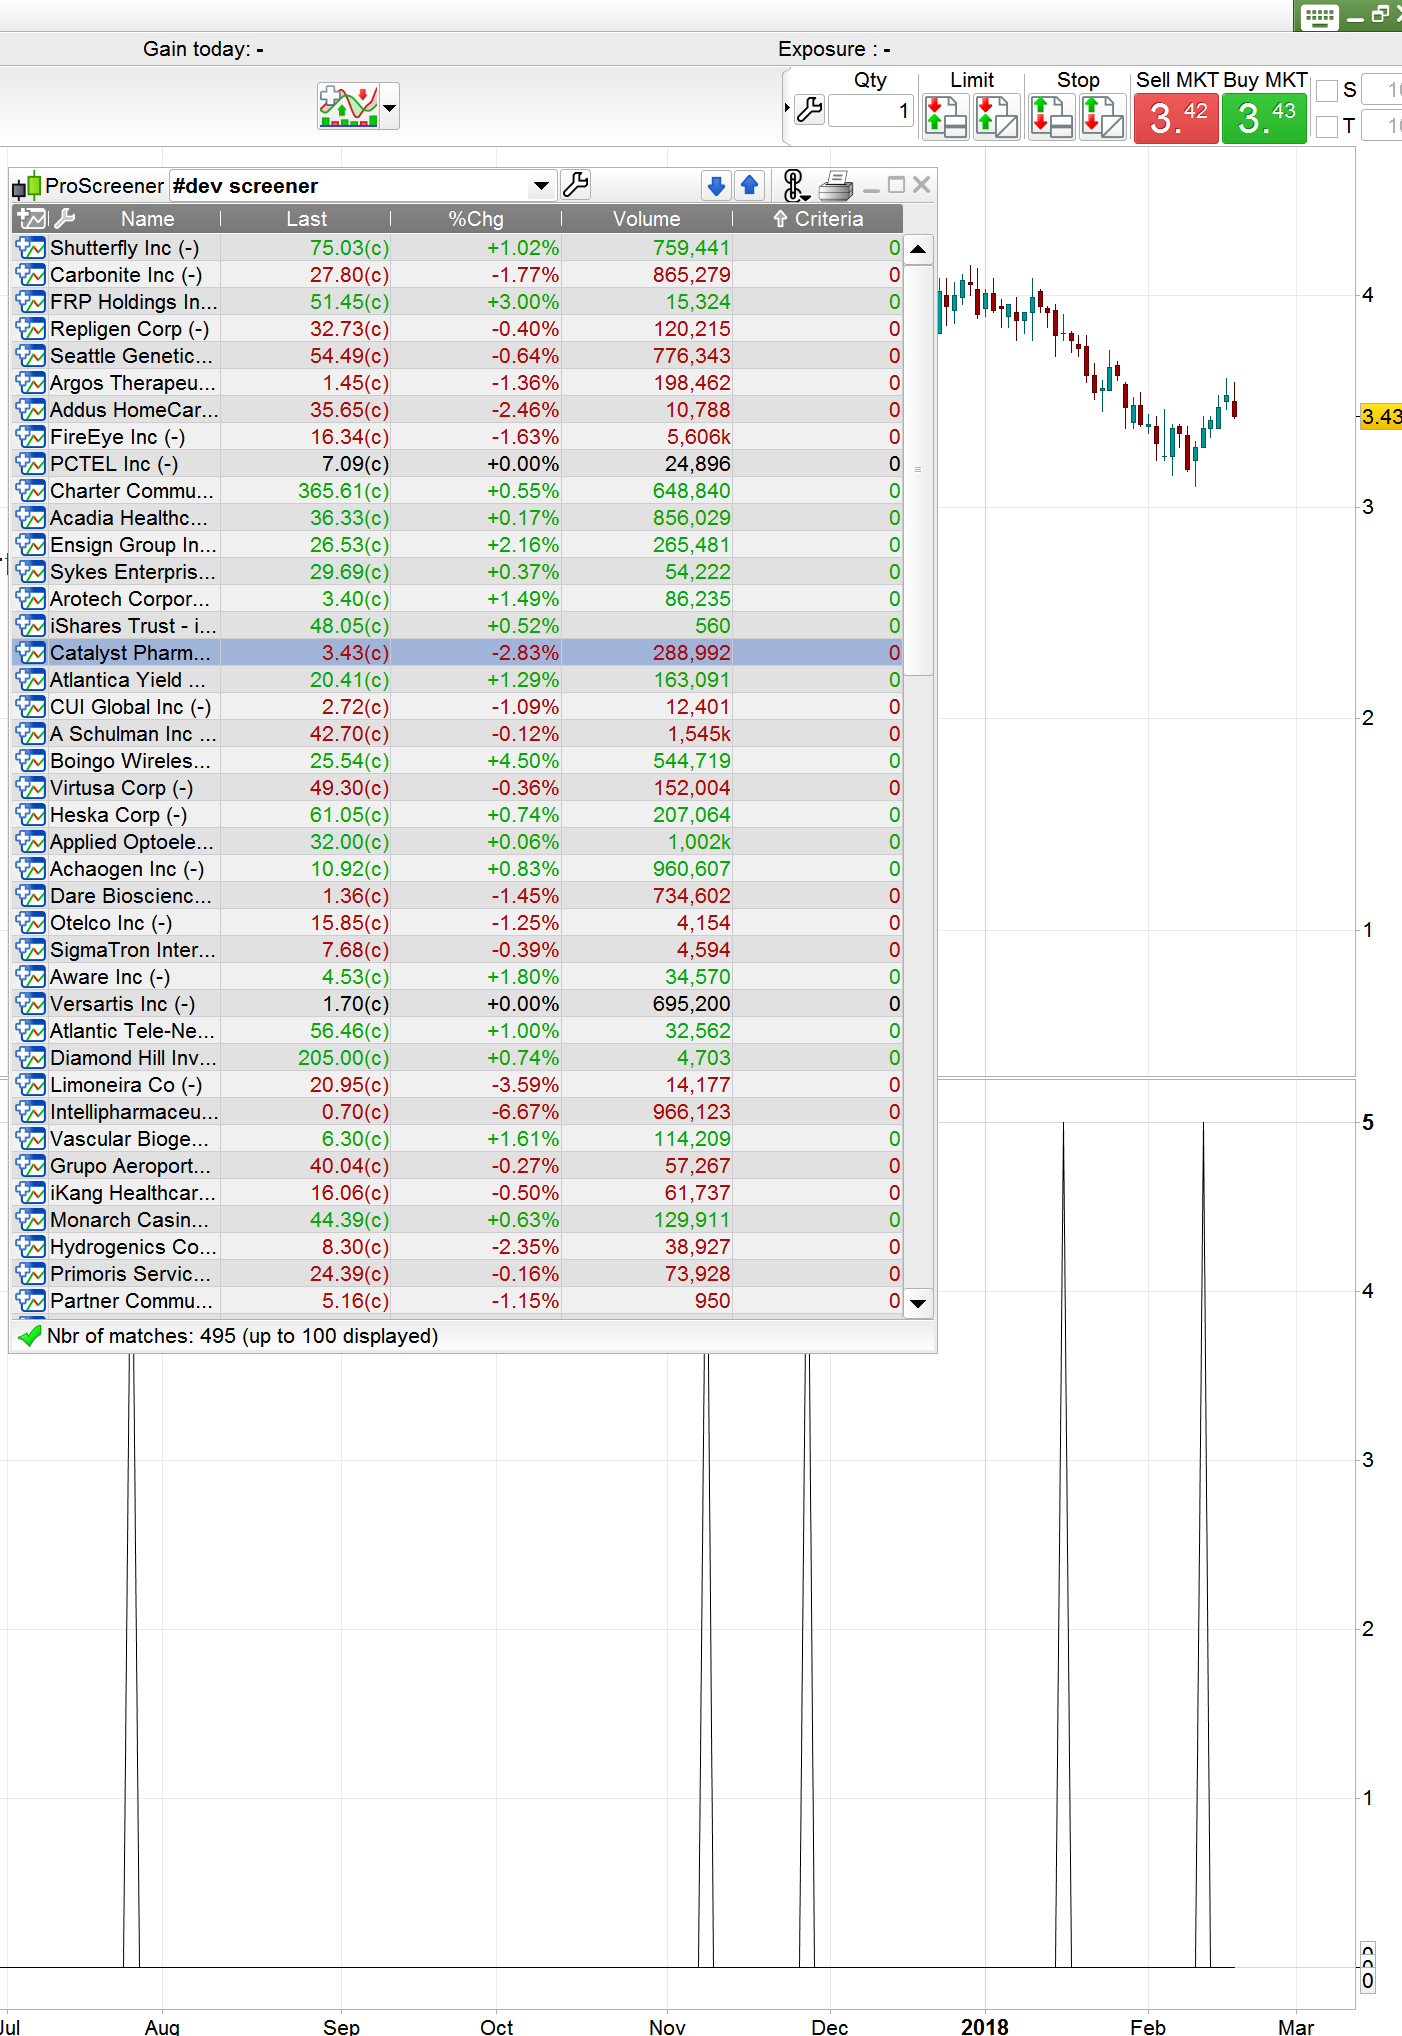Click the ProScreener vertical scrollbar thumb
The width and height of the screenshot is (1402, 2036).
(918, 469)
